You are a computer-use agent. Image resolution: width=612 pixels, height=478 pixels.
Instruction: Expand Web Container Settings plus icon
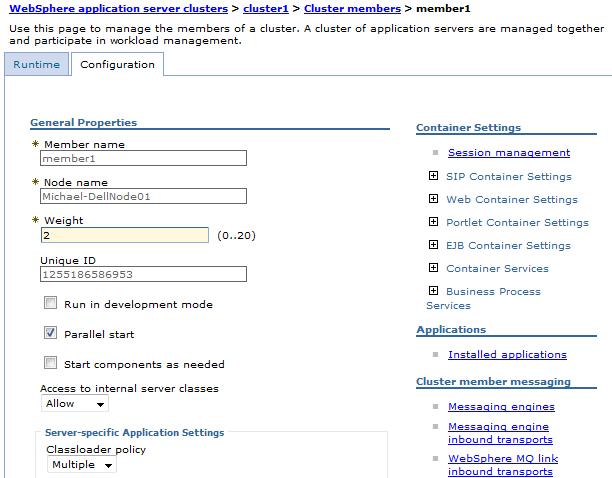(433, 199)
